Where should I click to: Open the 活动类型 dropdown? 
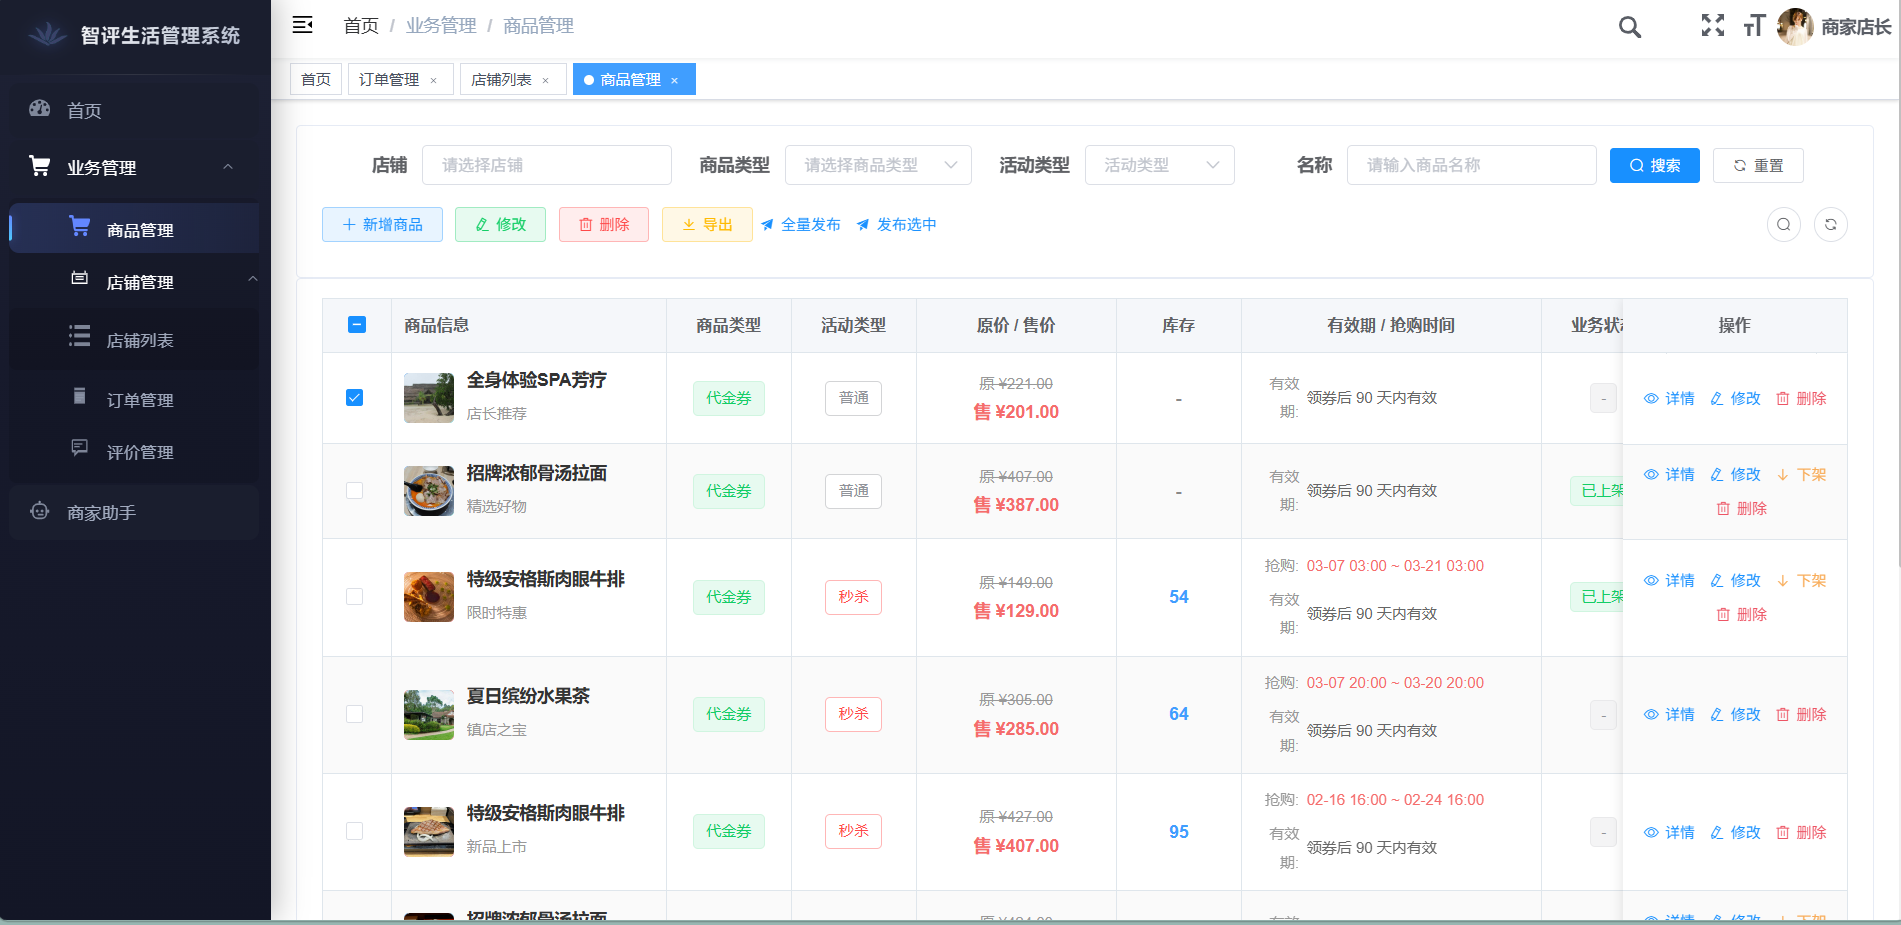tap(1159, 165)
